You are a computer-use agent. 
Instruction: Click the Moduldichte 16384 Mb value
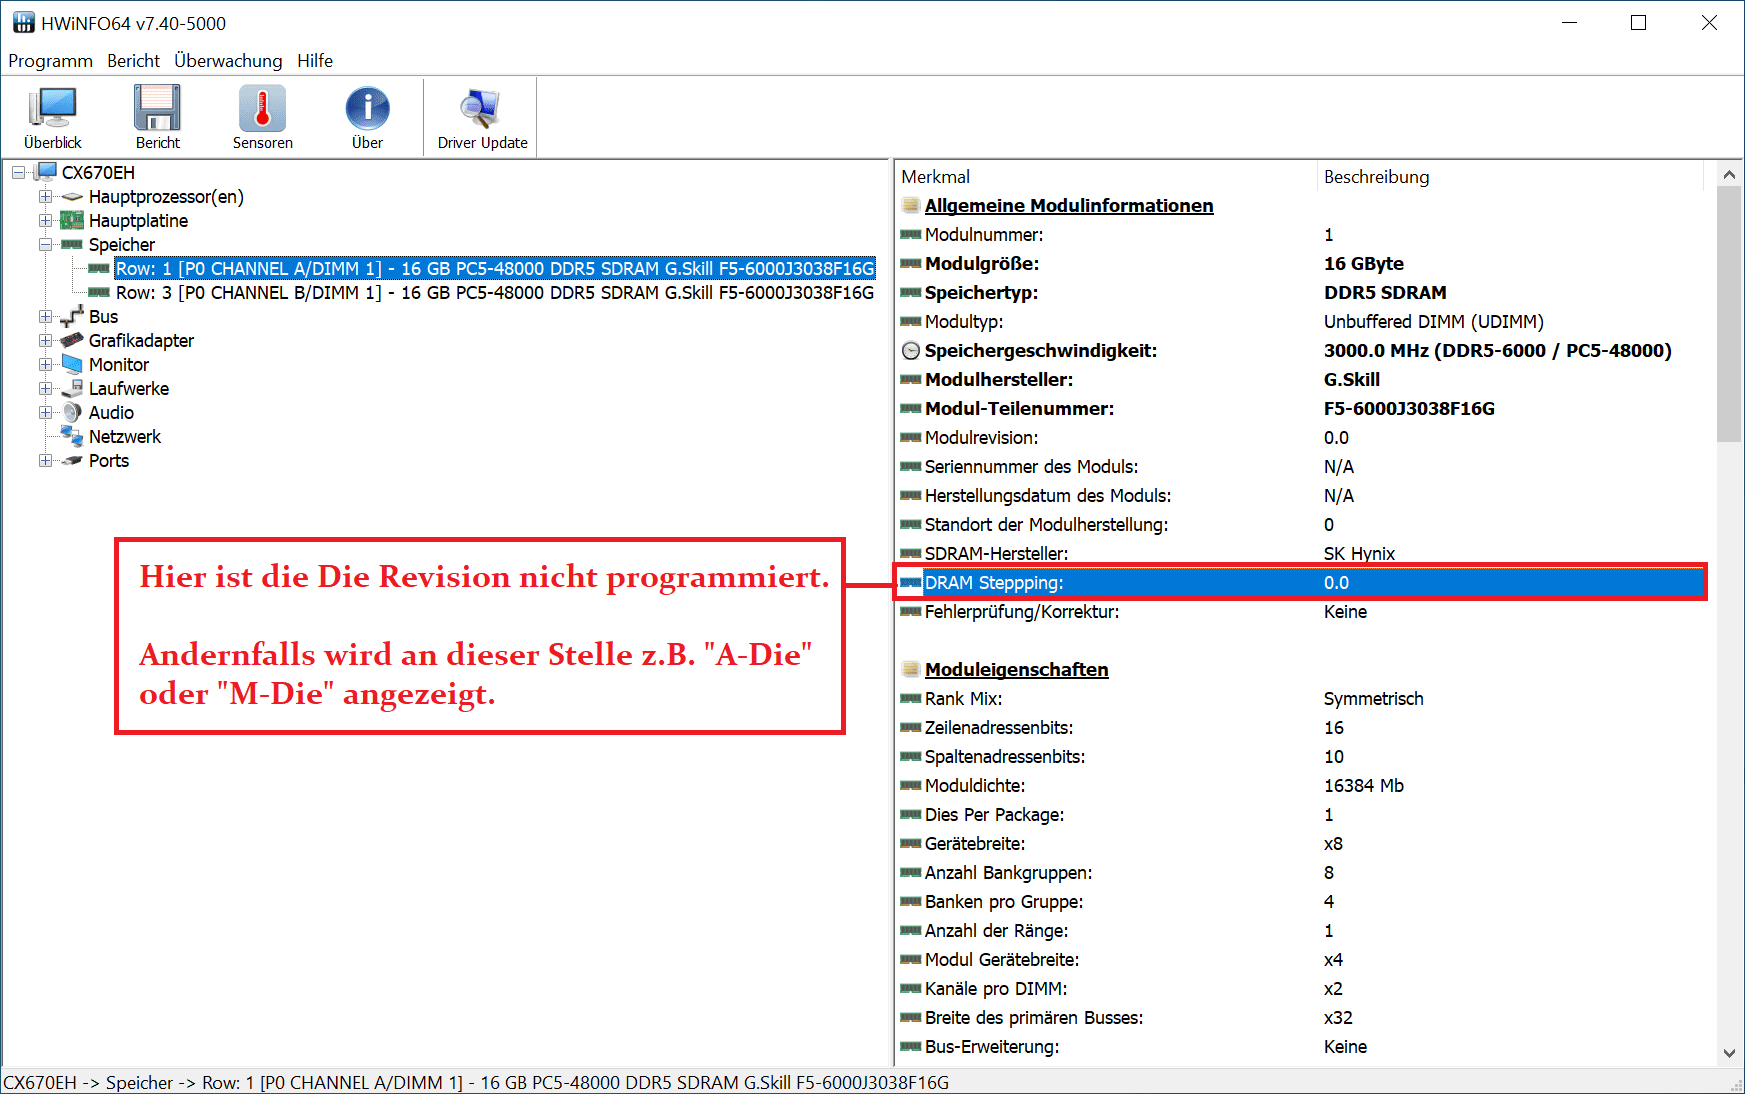click(1364, 785)
